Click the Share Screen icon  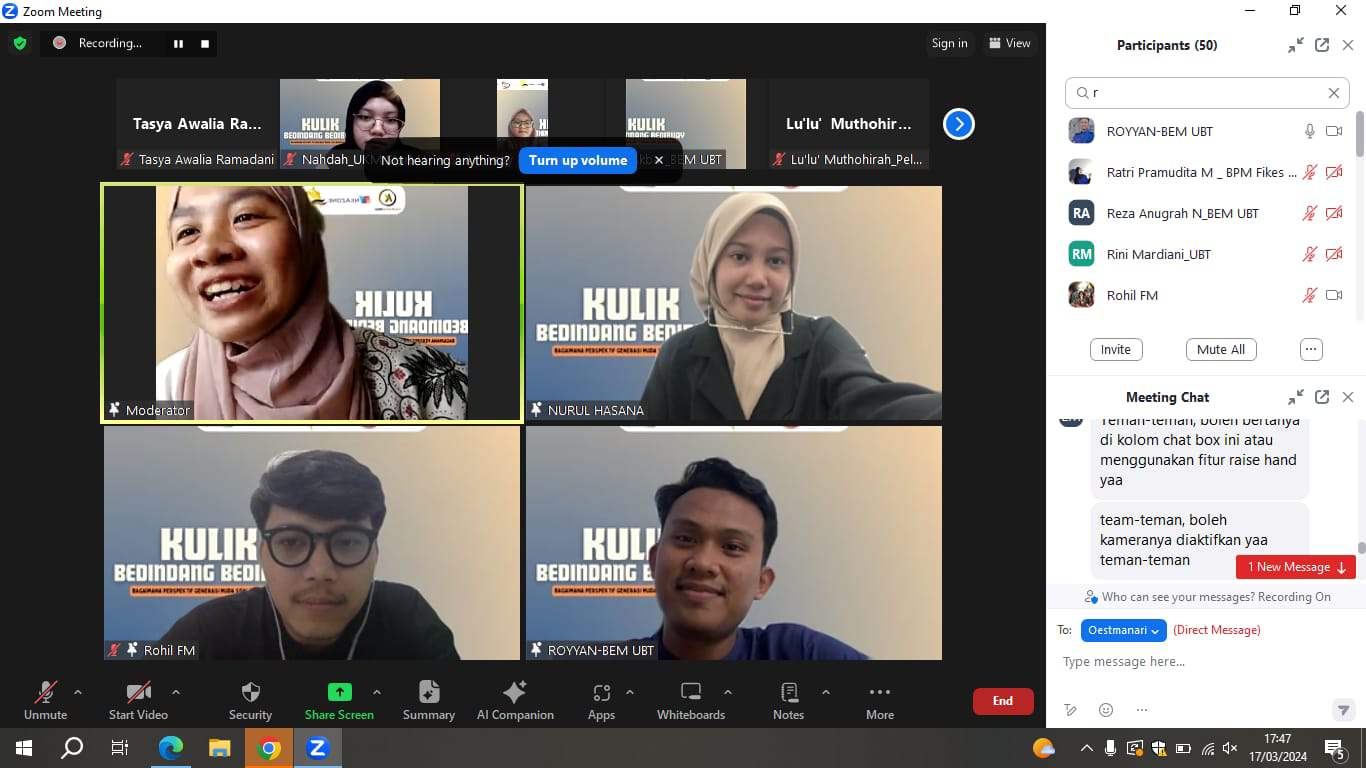(x=339, y=692)
